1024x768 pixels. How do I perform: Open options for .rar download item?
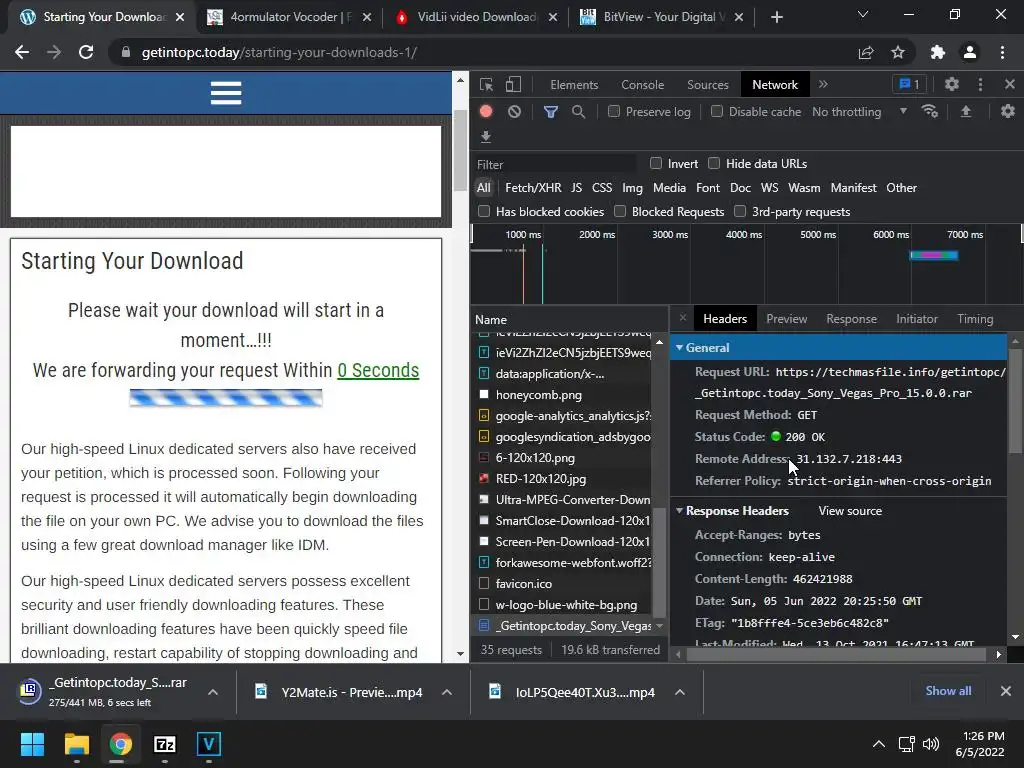coord(213,692)
